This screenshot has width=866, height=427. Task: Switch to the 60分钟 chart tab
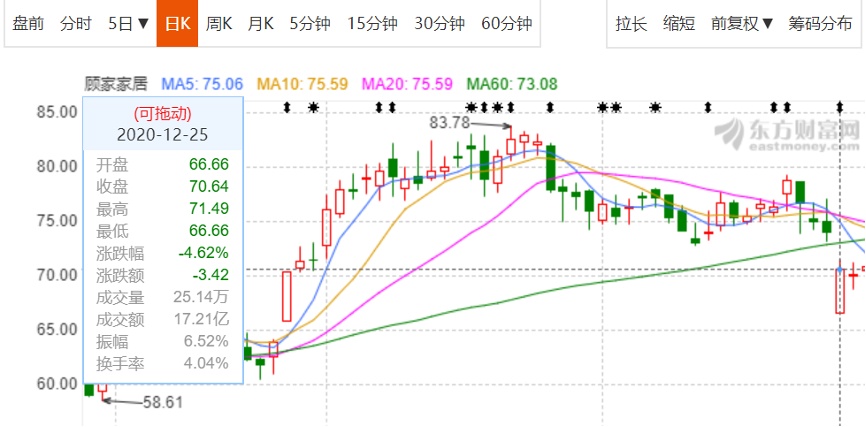click(506, 23)
